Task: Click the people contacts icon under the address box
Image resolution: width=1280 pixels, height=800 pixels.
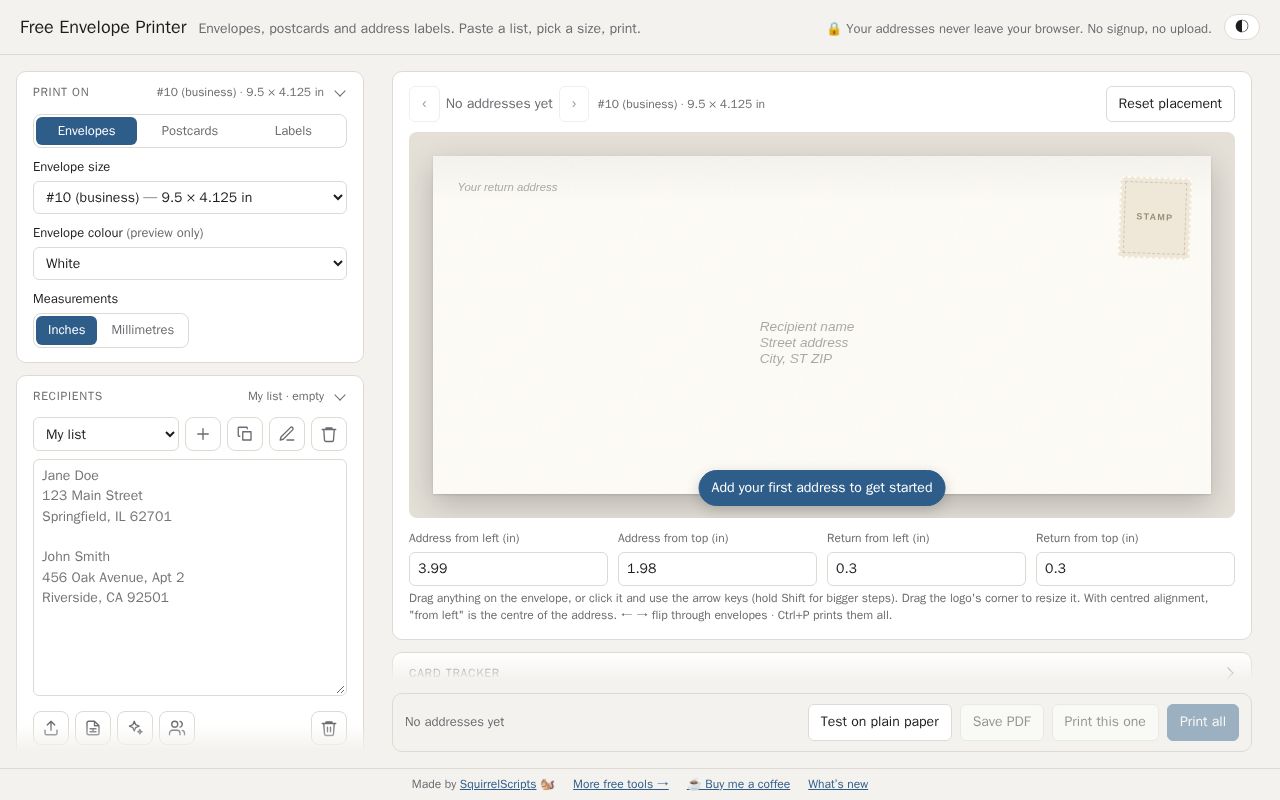Action: [177, 728]
